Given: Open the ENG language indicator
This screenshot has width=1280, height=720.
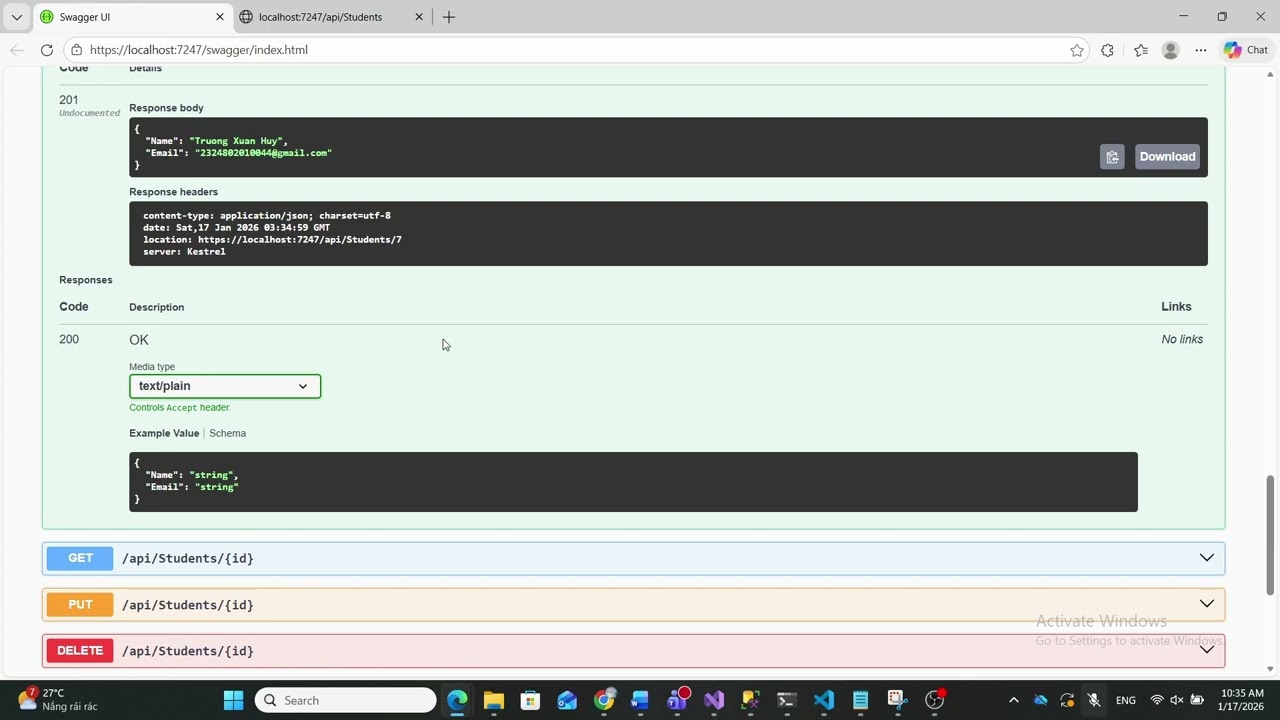Looking at the screenshot, I should [1126, 700].
